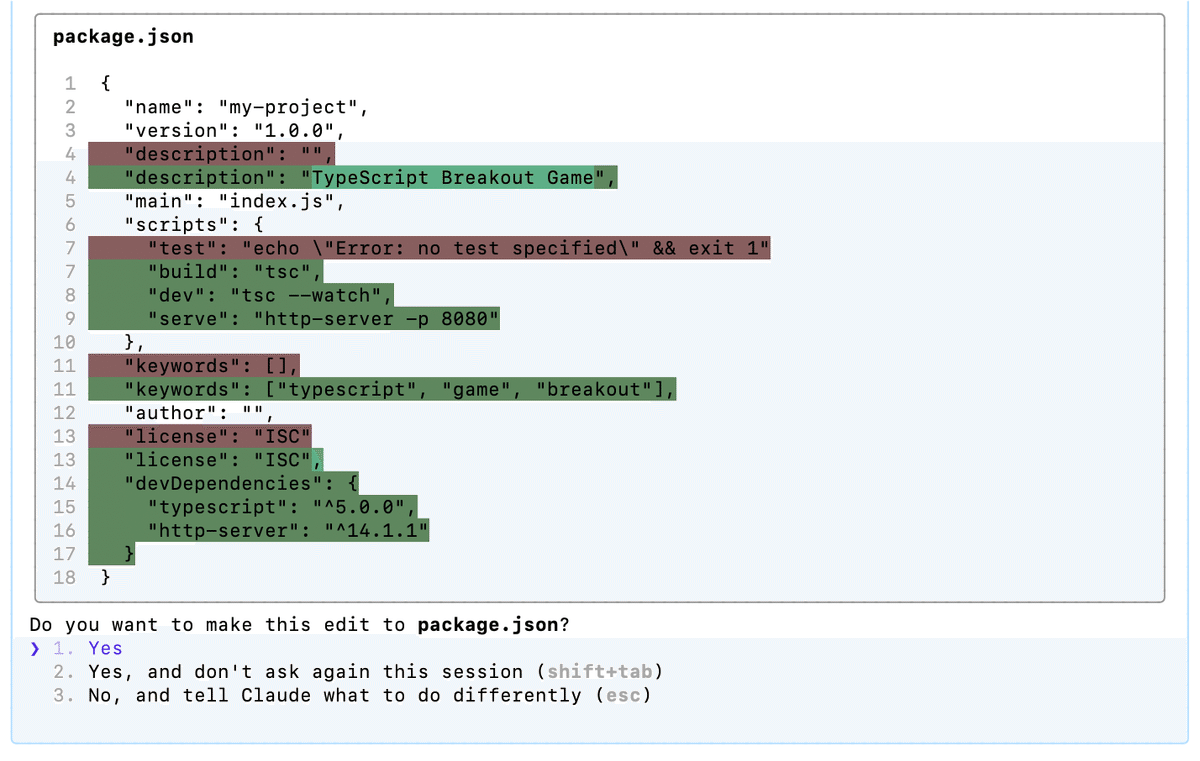Click the "typescript": "^5.0.0" line
The image size is (1200, 761).
pos(281,507)
